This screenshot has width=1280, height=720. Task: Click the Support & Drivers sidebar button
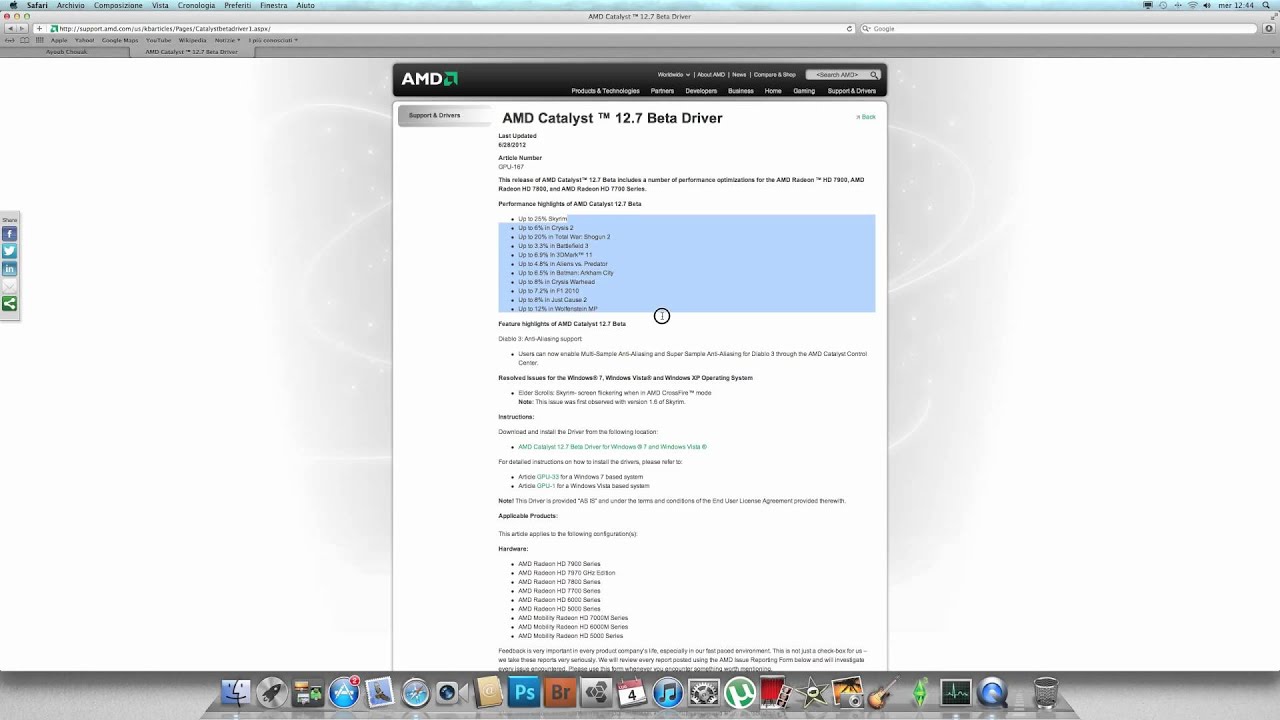445,115
